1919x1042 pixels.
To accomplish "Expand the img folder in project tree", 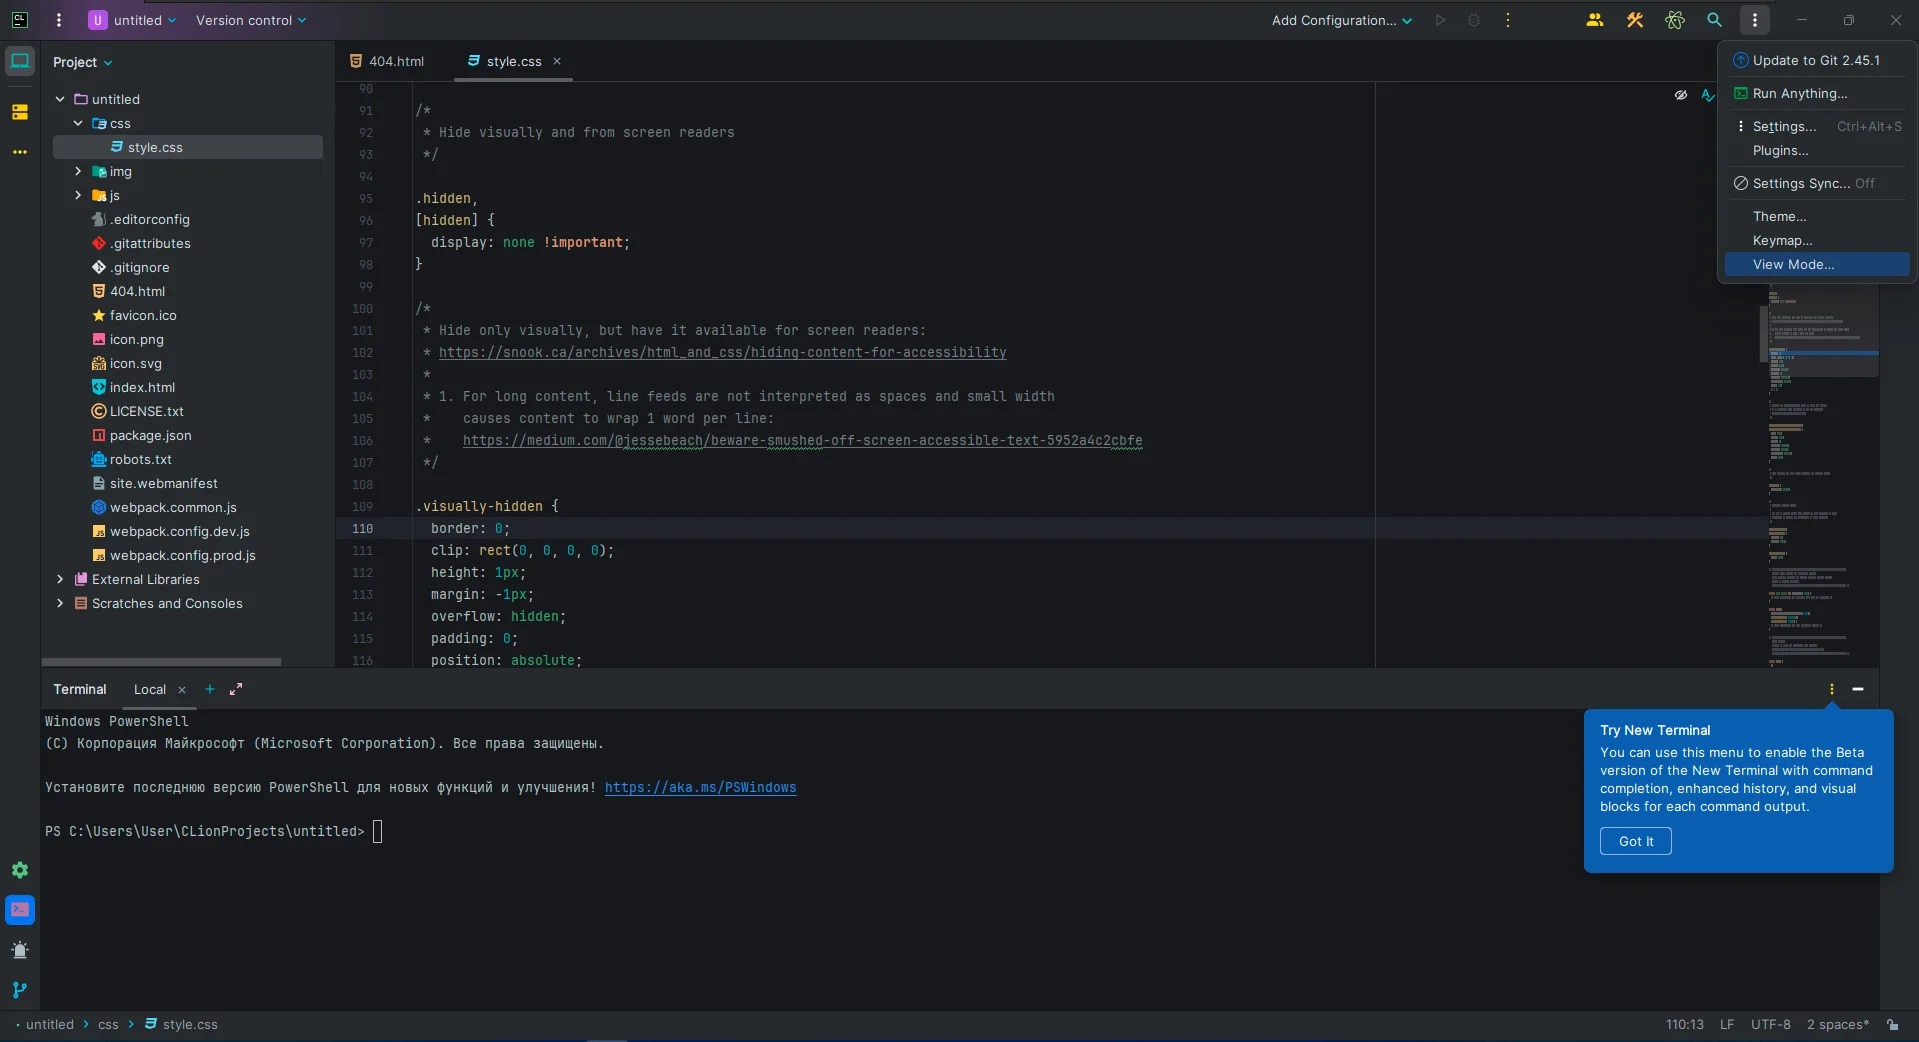I will [x=78, y=171].
